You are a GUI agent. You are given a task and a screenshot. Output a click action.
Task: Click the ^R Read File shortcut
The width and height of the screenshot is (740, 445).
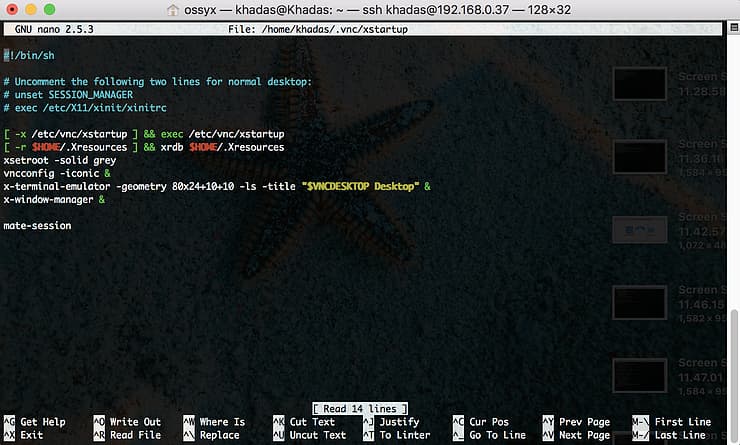click(126, 435)
